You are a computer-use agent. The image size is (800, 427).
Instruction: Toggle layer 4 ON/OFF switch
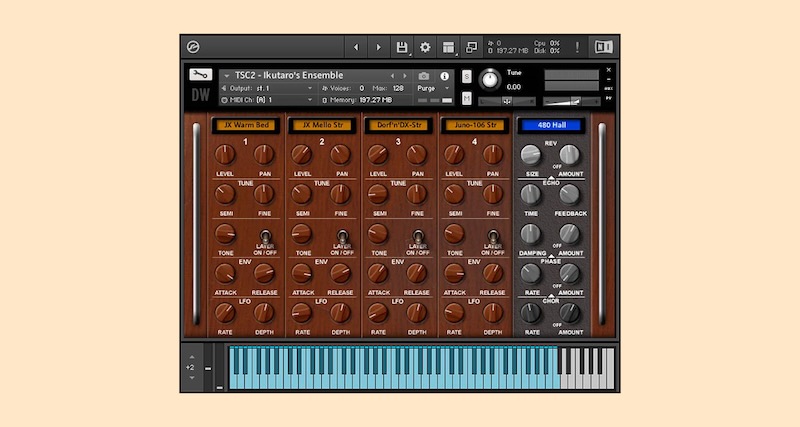coord(493,237)
